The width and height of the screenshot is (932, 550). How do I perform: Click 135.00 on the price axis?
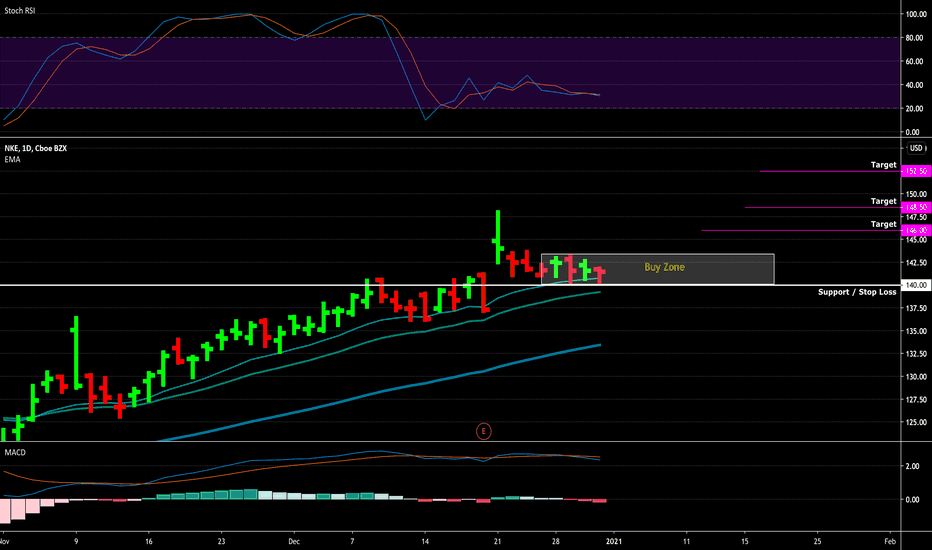pos(916,331)
